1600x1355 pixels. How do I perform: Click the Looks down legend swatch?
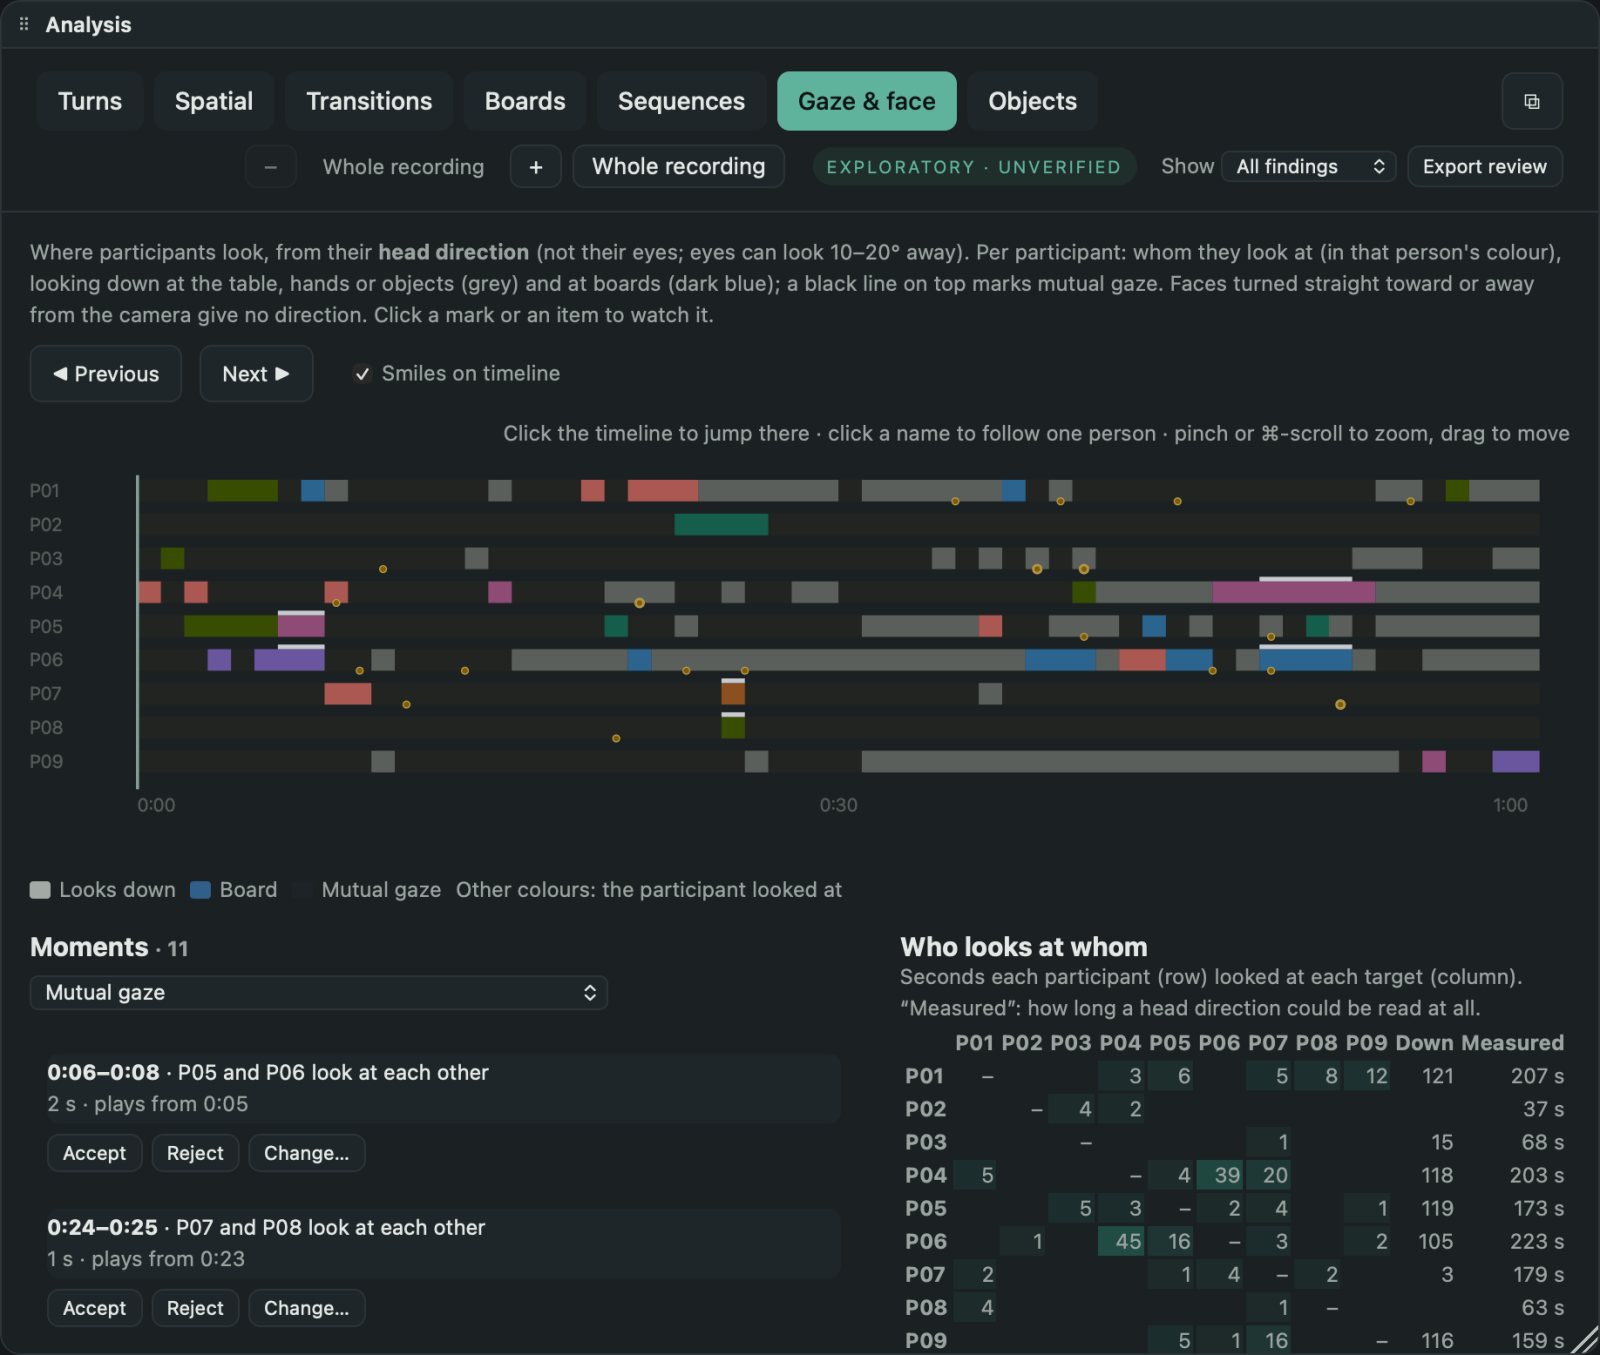tap(40, 890)
